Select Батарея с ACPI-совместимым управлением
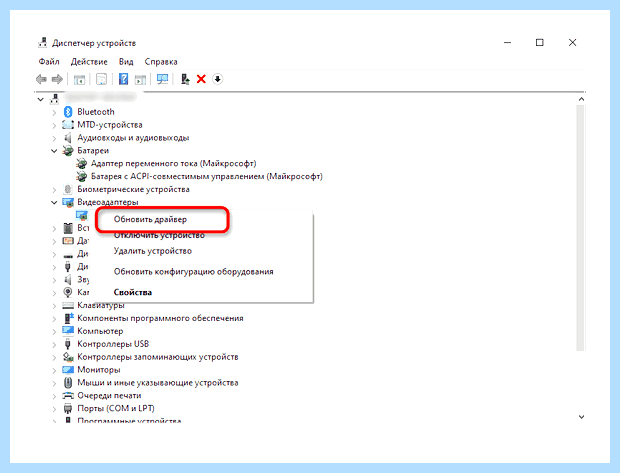Screen dimensions: 620x473 coord(207,176)
